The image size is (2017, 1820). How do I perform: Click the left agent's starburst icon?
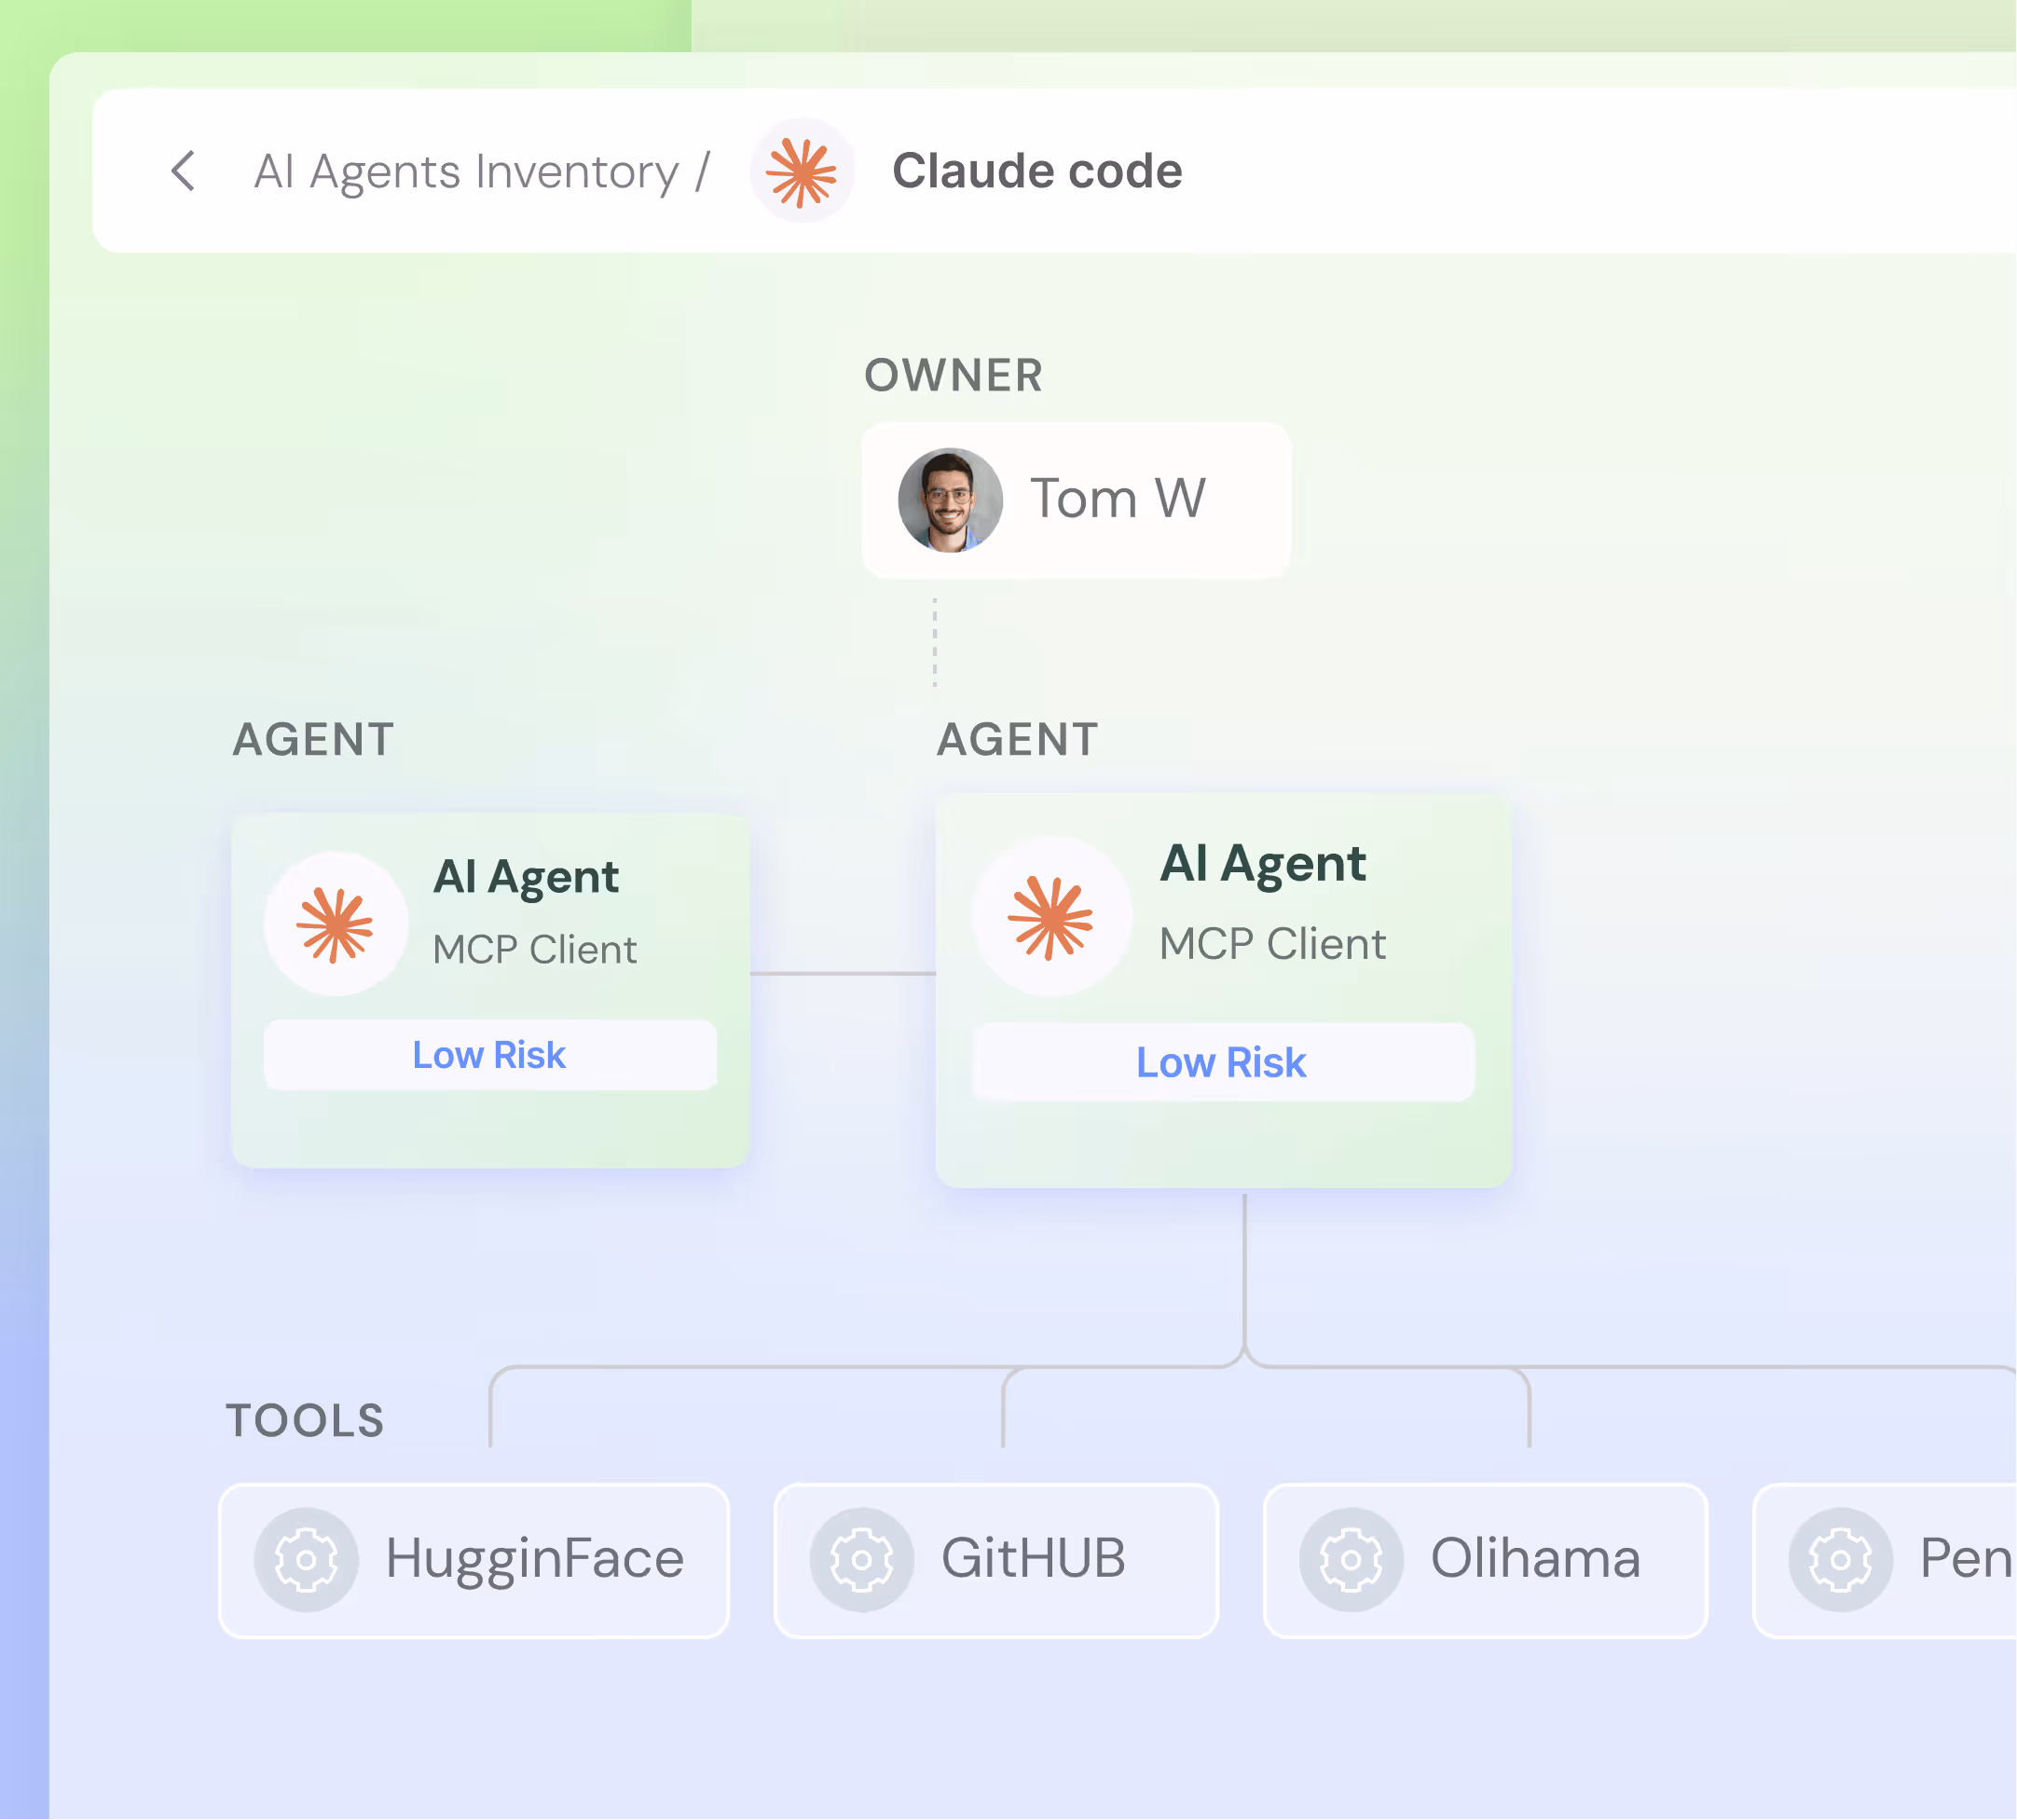tap(336, 925)
